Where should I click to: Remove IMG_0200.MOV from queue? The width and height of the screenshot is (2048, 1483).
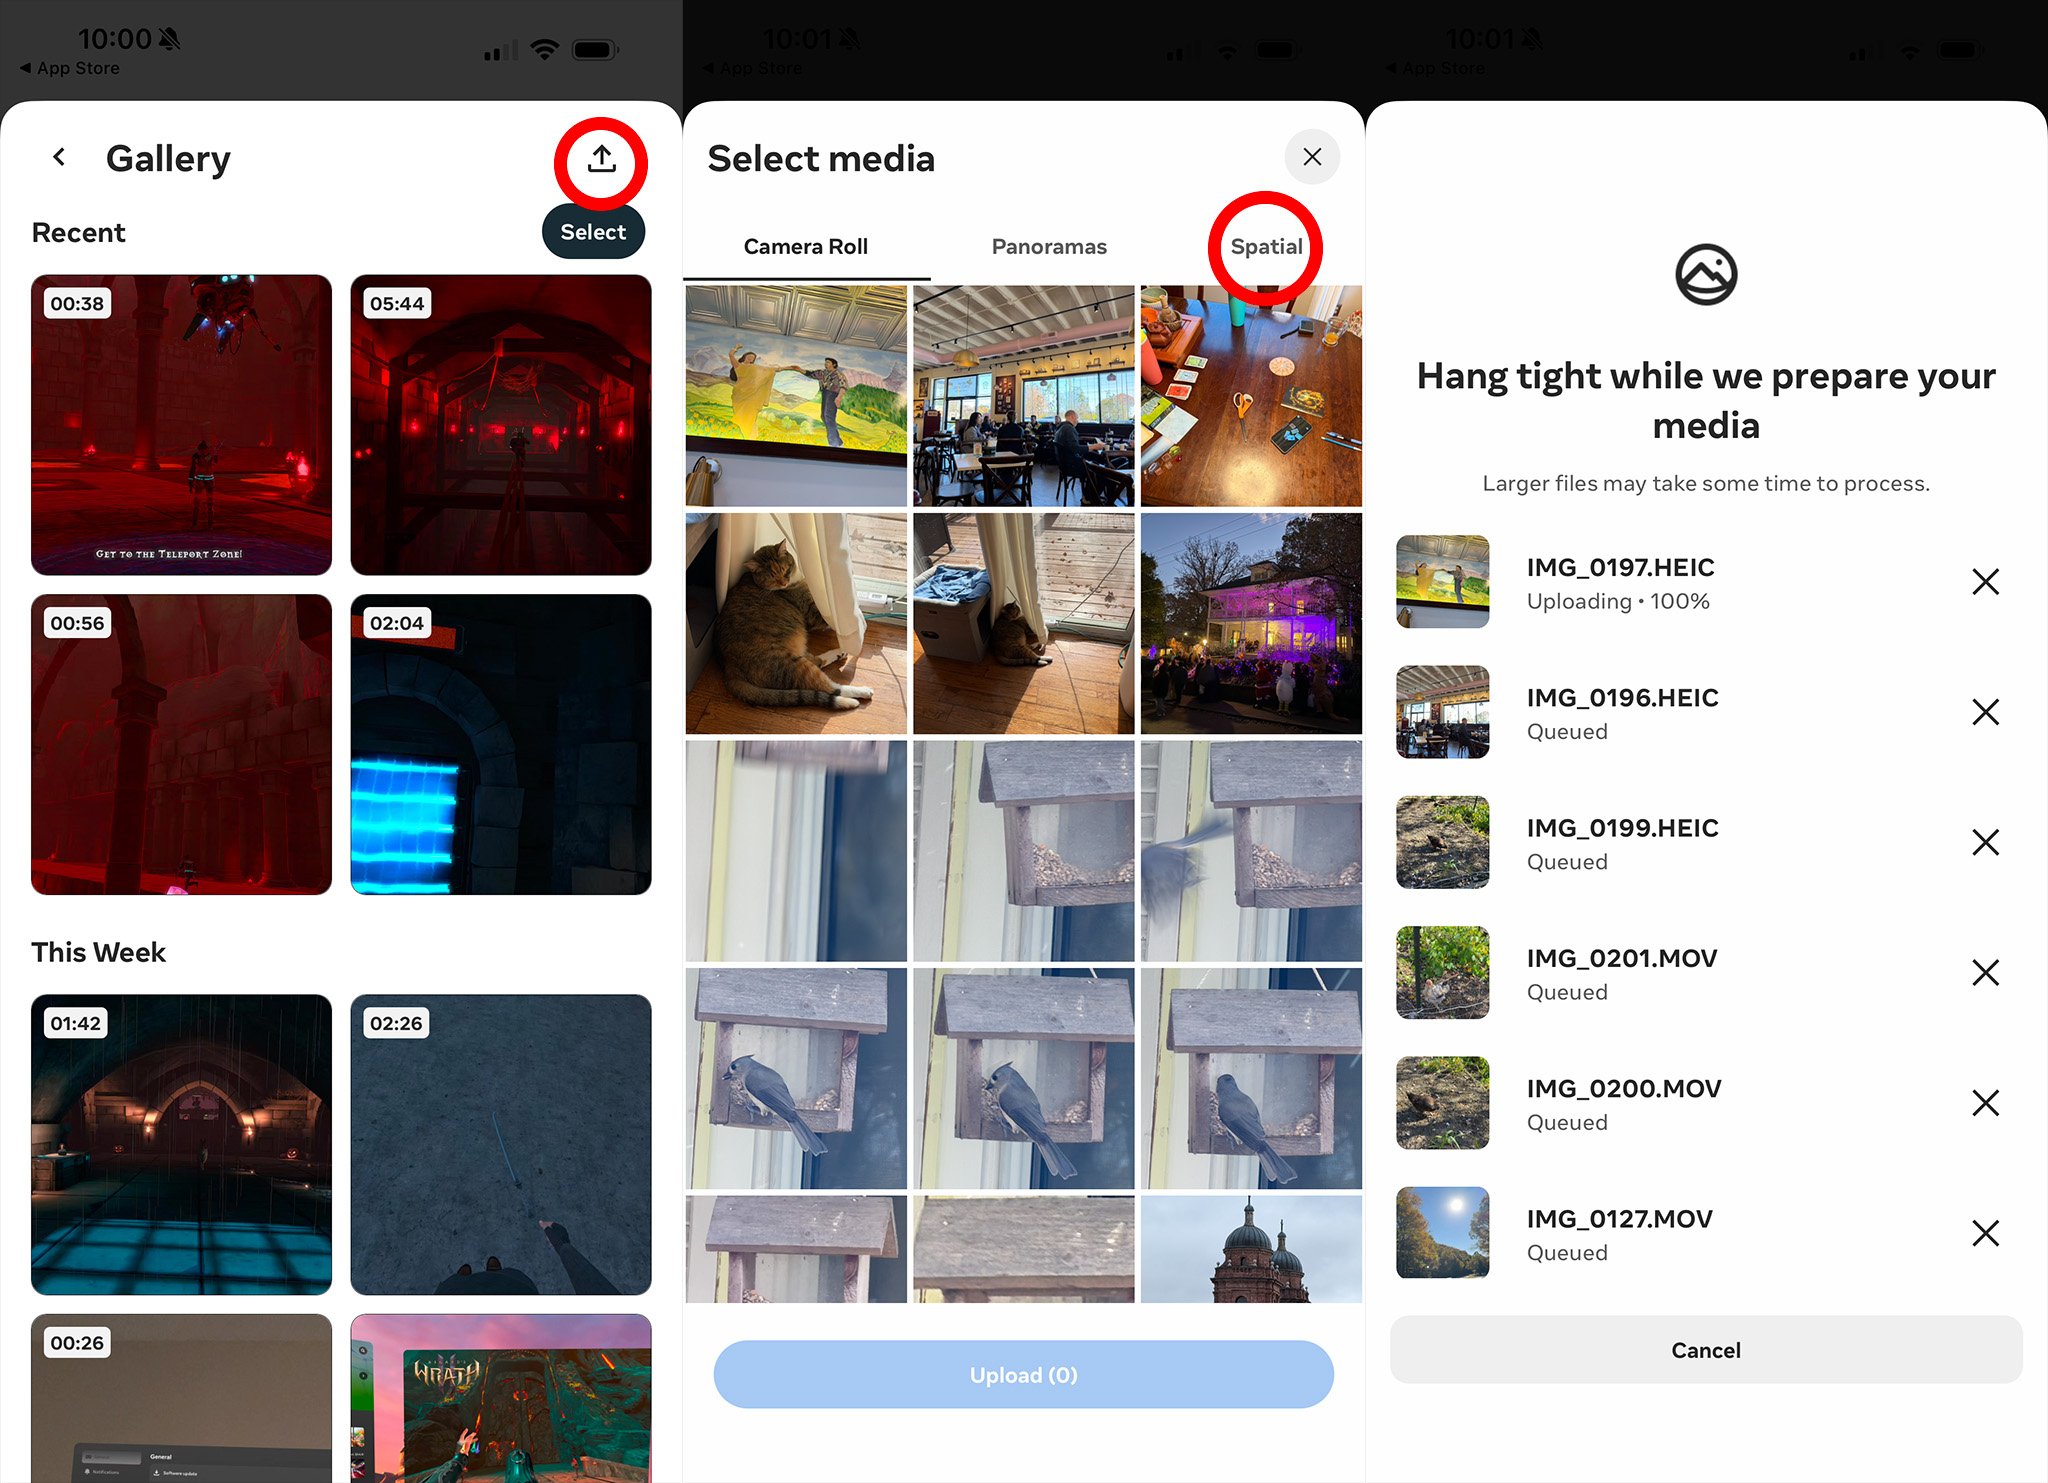tap(1985, 1103)
